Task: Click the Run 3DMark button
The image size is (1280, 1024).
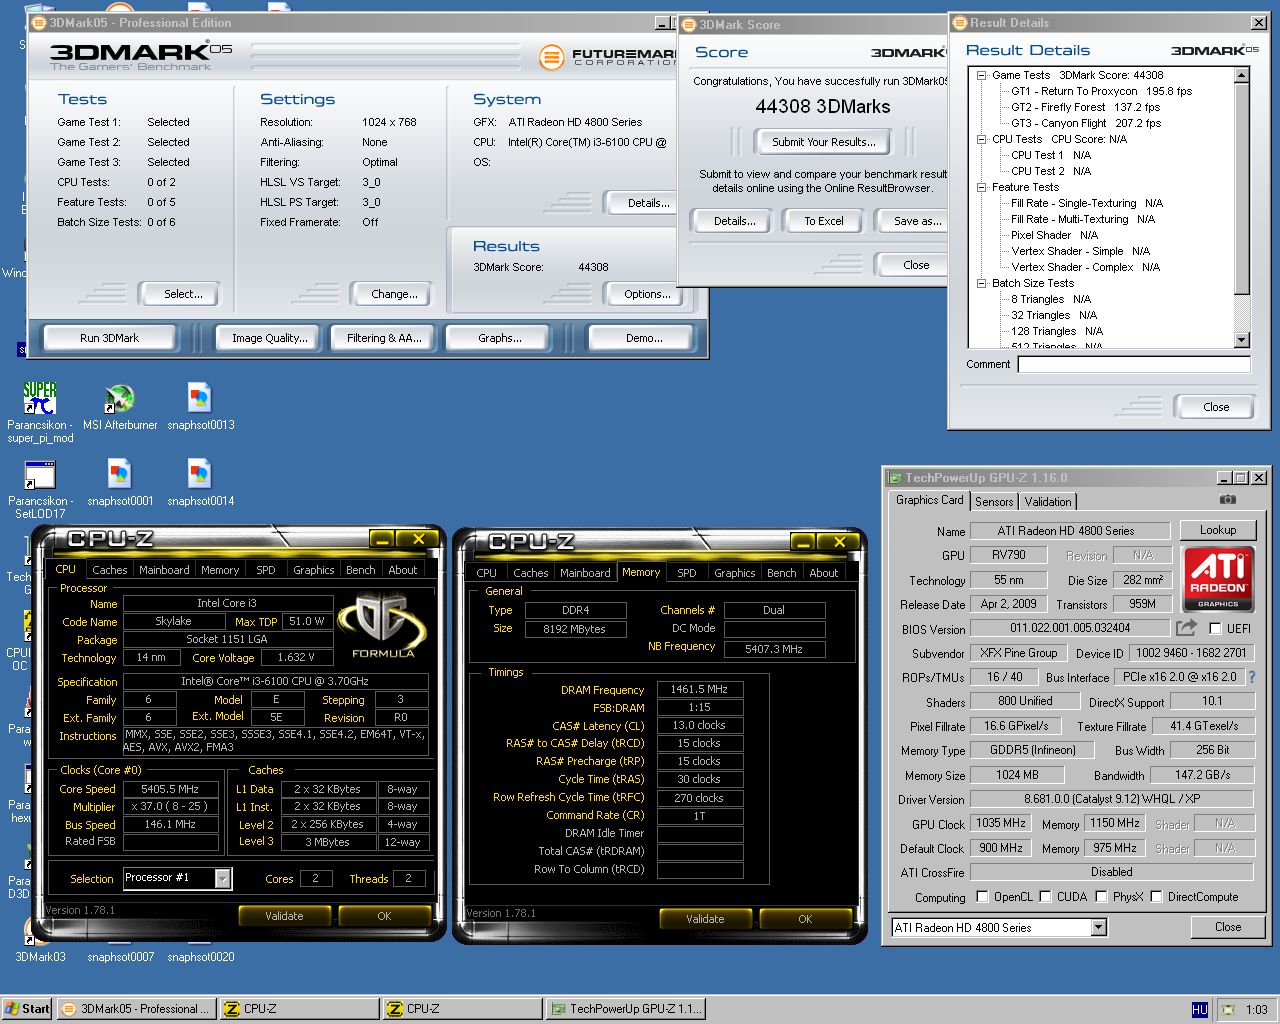Action: tap(110, 338)
